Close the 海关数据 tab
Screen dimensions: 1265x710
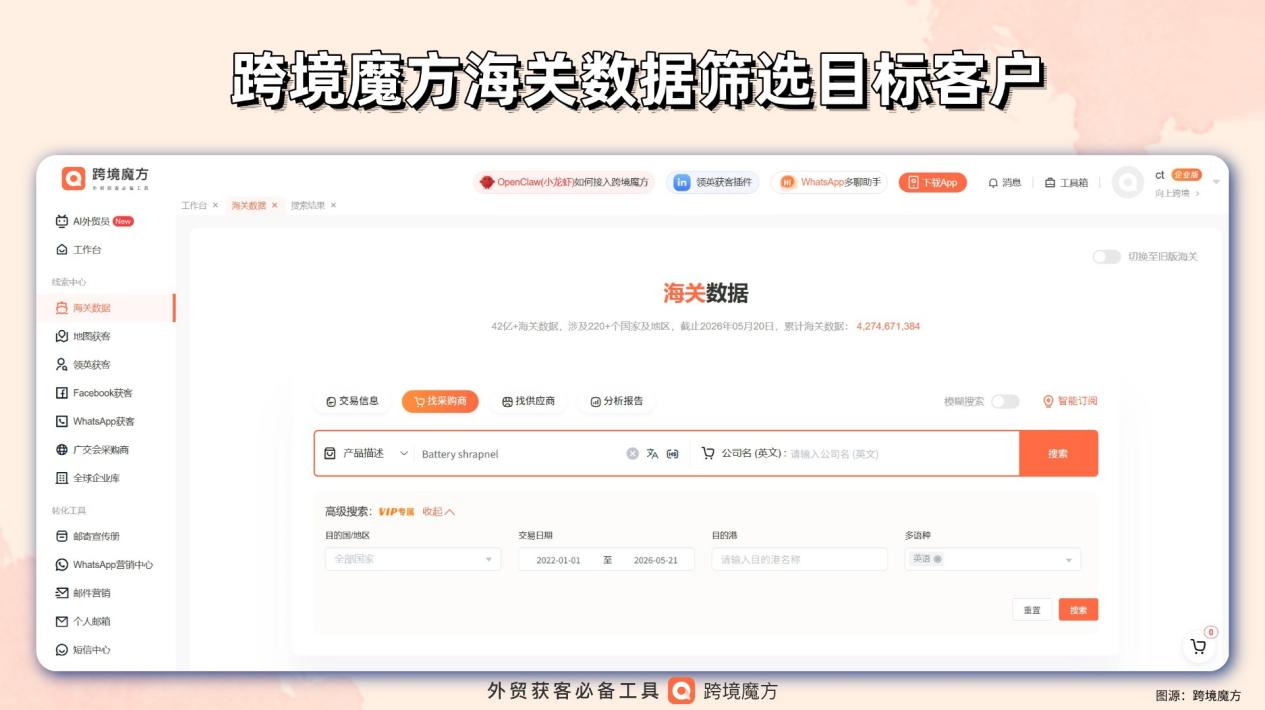(275, 205)
